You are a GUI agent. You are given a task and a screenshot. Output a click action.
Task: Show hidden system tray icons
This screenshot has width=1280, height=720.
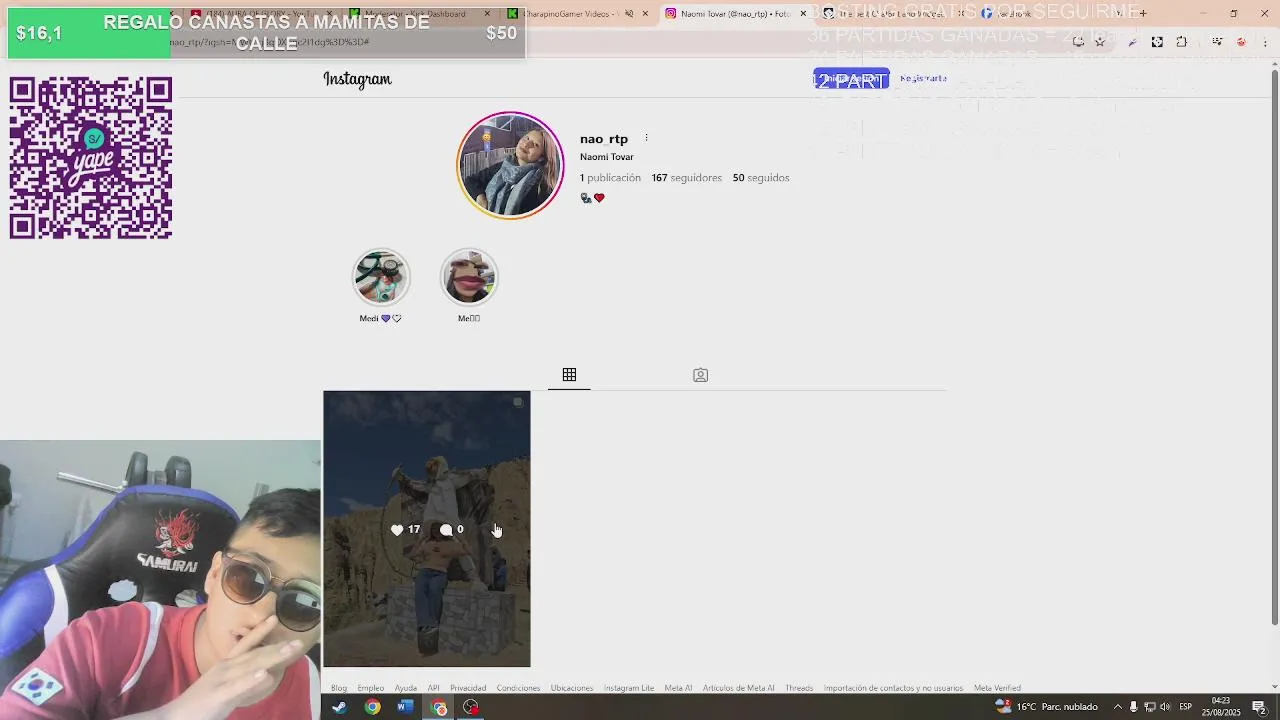pos(1118,707)
